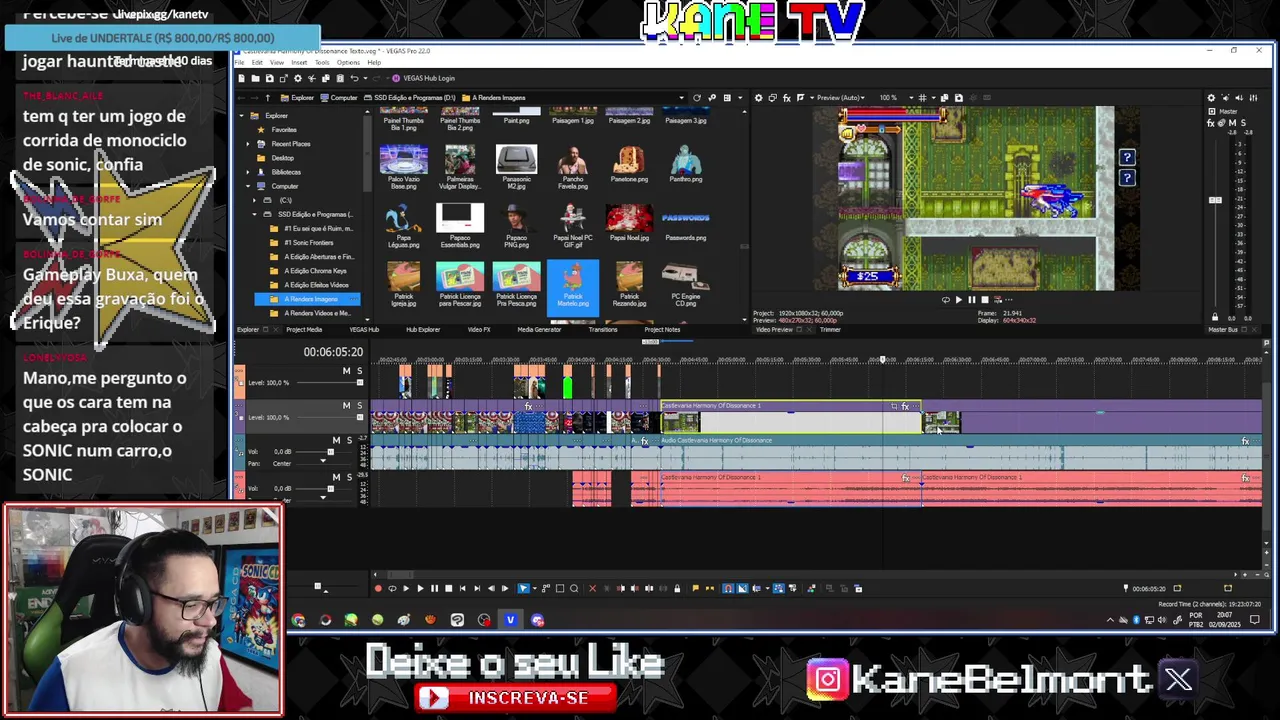
Task: Switch to the Video FX tab
Action: coord(479,329)
